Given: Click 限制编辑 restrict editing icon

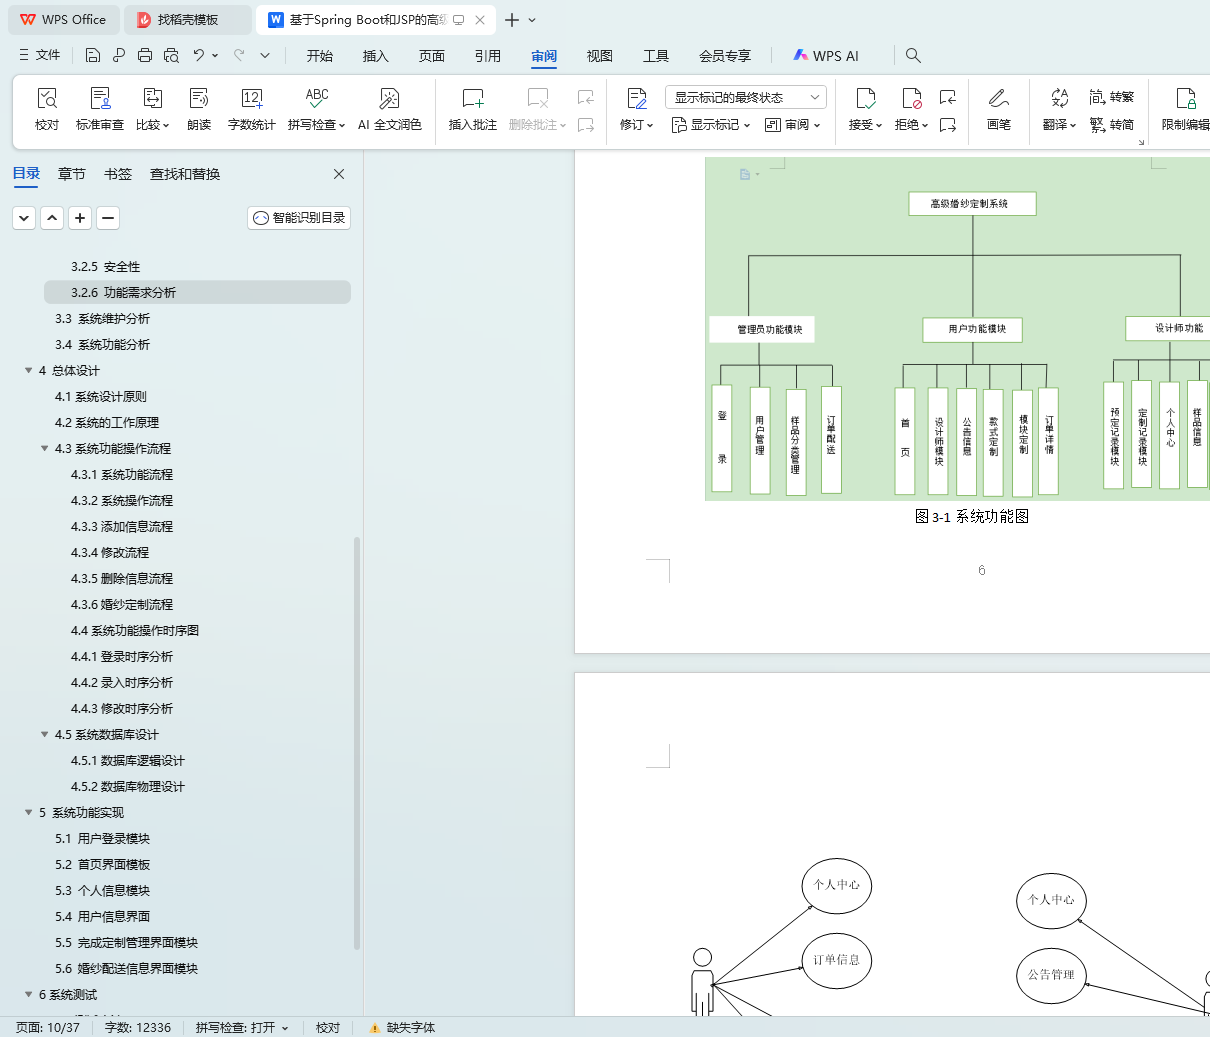Looking at the screenshot, I should 1186,109.
